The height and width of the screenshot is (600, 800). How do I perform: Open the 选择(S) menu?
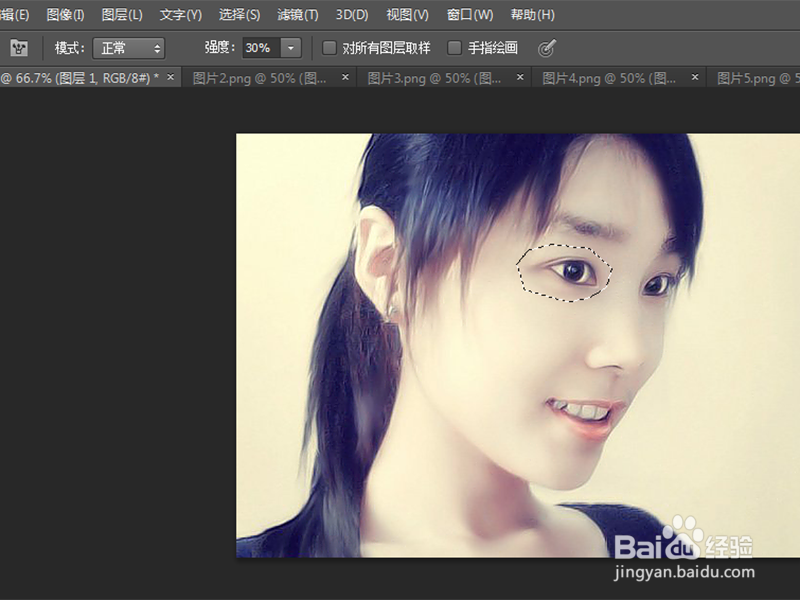coord(239,15)
